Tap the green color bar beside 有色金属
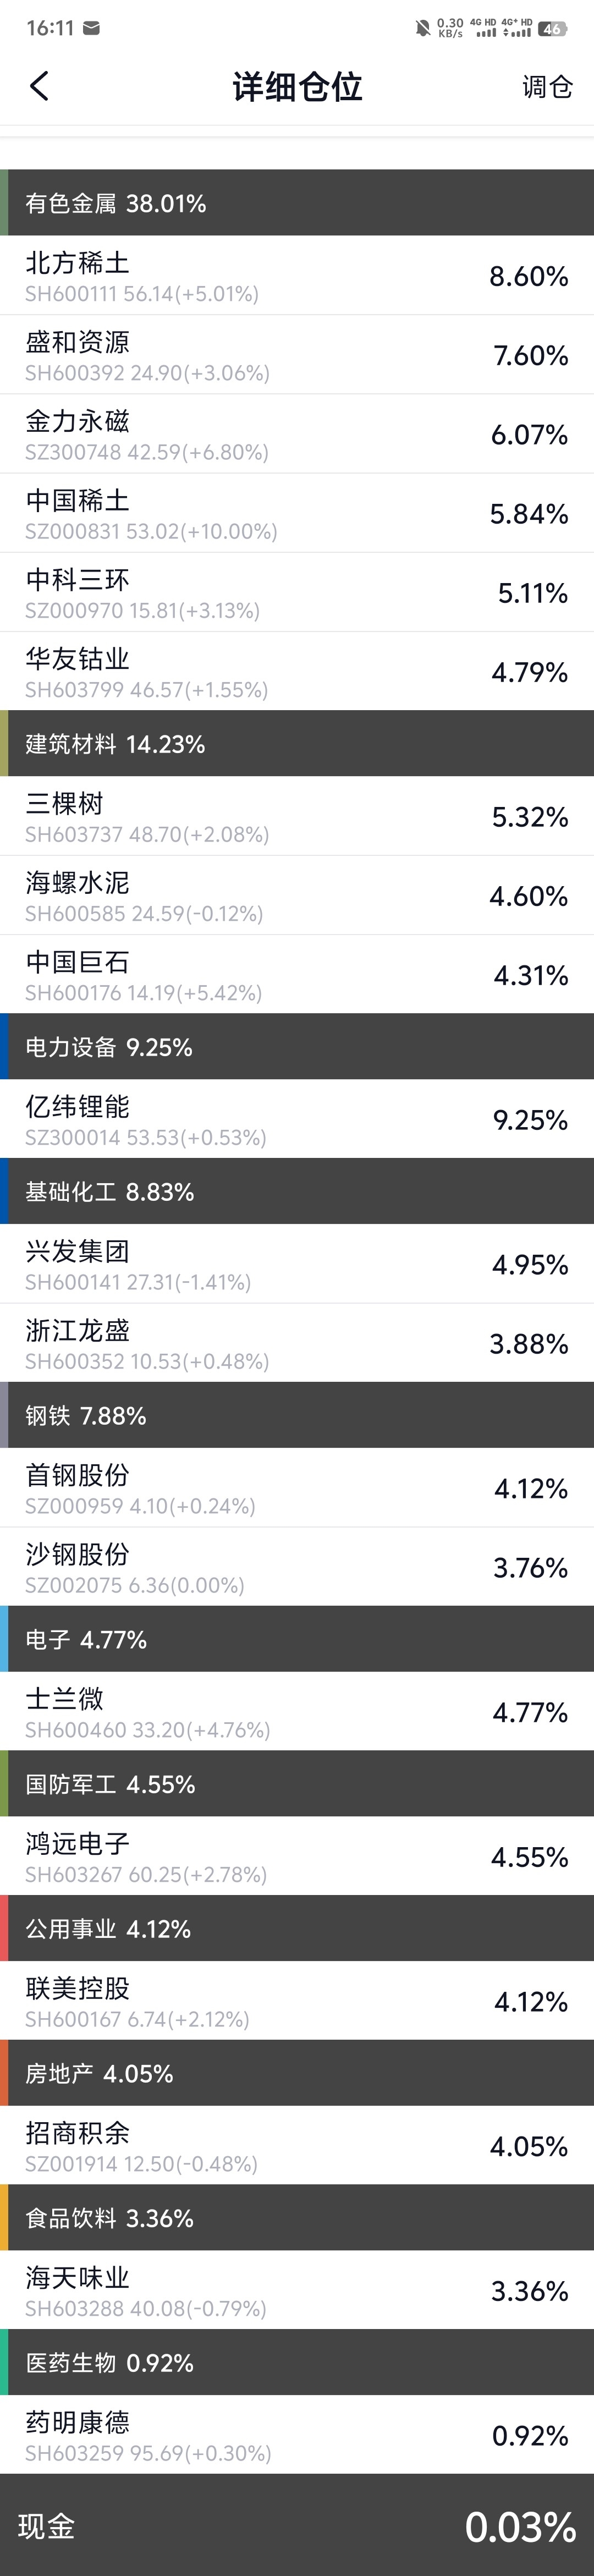The image size is (594, 2576). click(4, 203)
